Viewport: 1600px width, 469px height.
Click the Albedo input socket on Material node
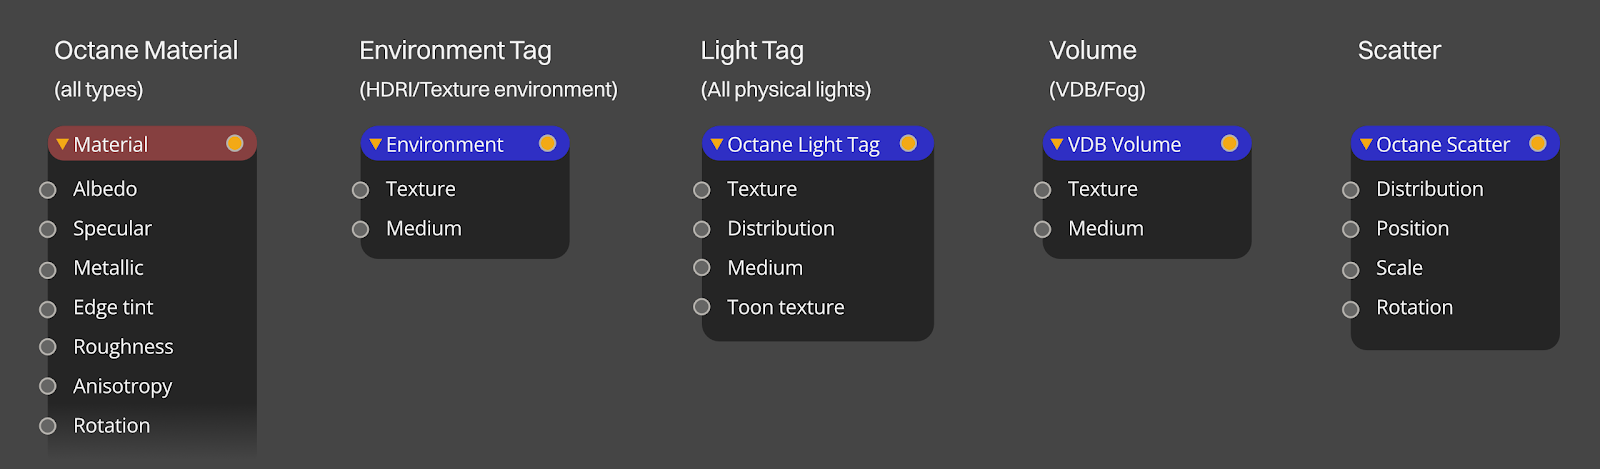coord(47,190)
